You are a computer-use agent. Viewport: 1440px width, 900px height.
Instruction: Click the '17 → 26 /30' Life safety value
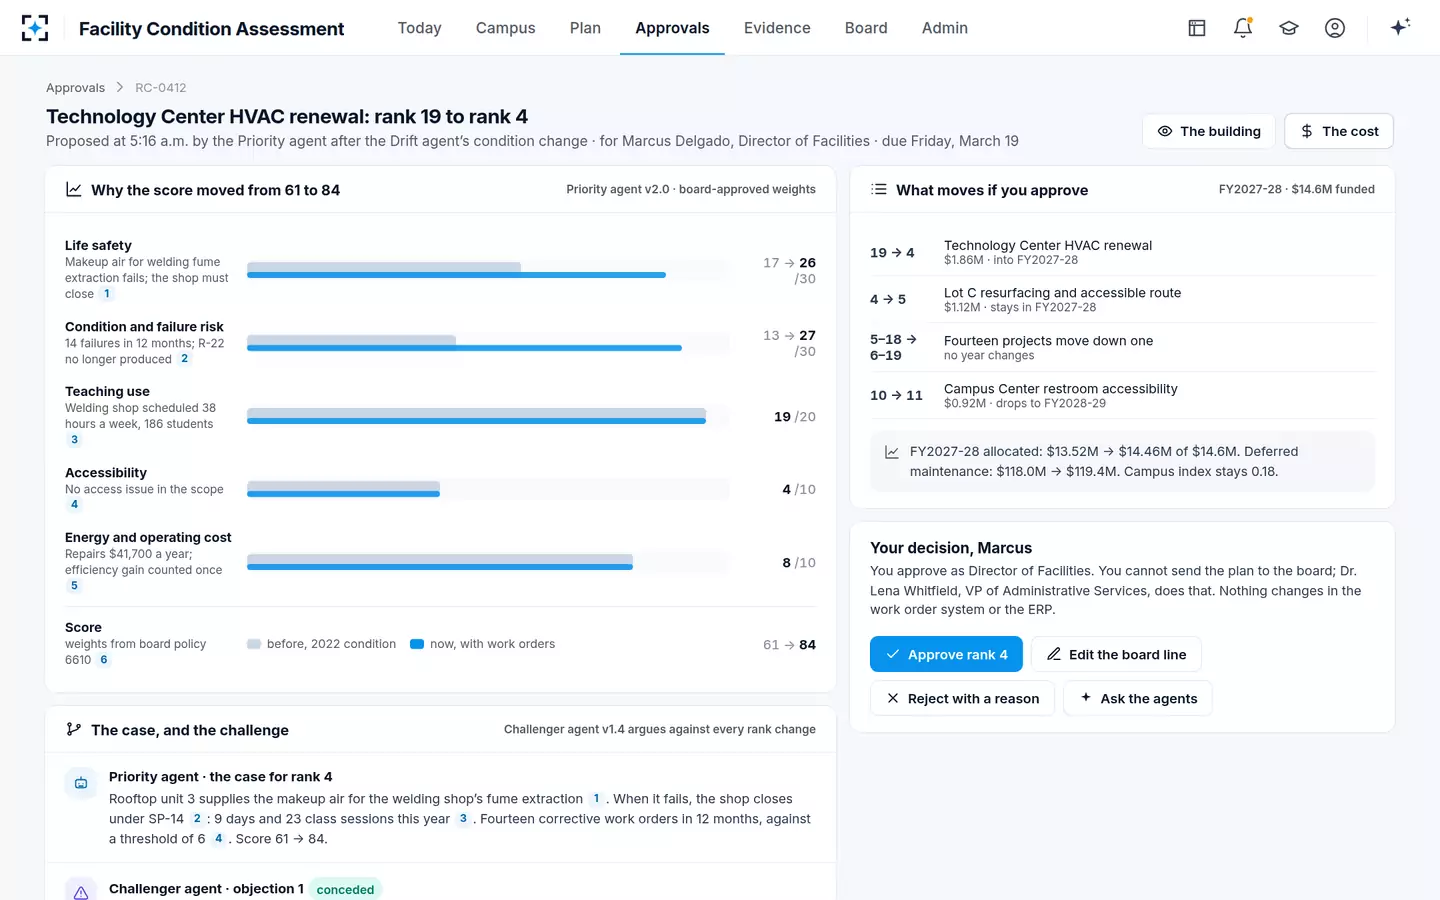click(789, 270)
